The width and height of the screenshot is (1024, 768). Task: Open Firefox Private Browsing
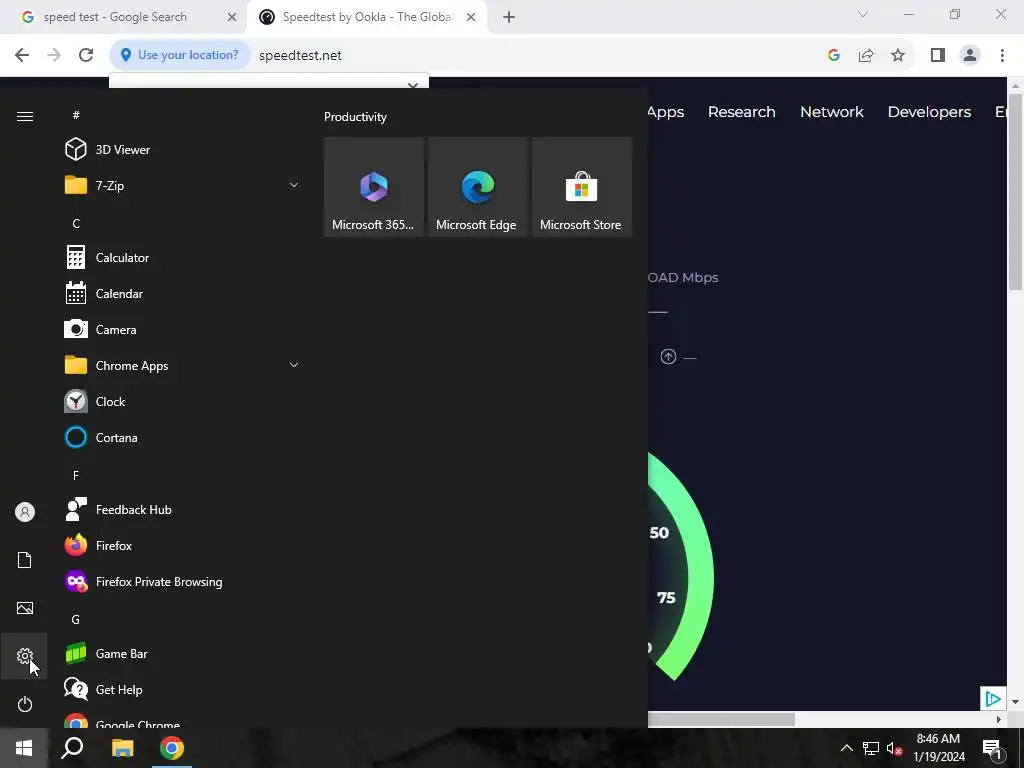(181, 581)
